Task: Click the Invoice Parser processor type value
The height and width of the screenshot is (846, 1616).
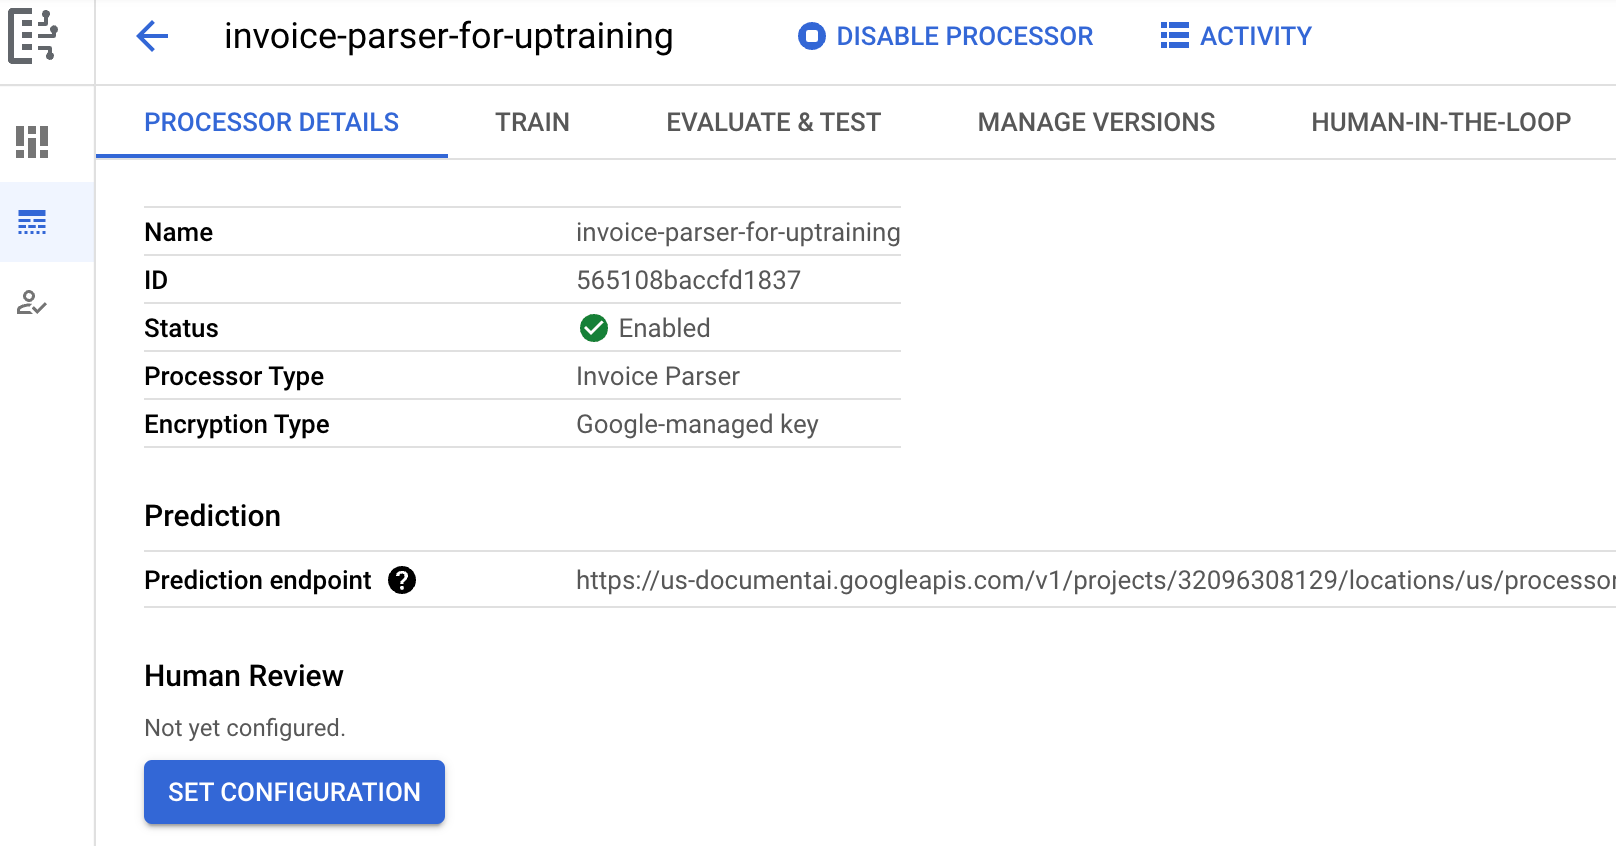Action: pyautogui.click(x=657, y=376)
